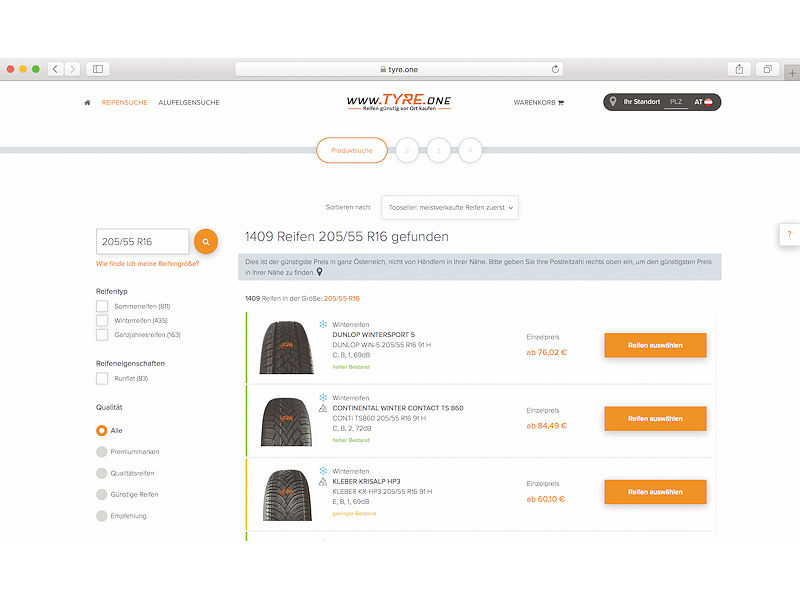Click the location pin icon in Standort

(x=613, y=102)
